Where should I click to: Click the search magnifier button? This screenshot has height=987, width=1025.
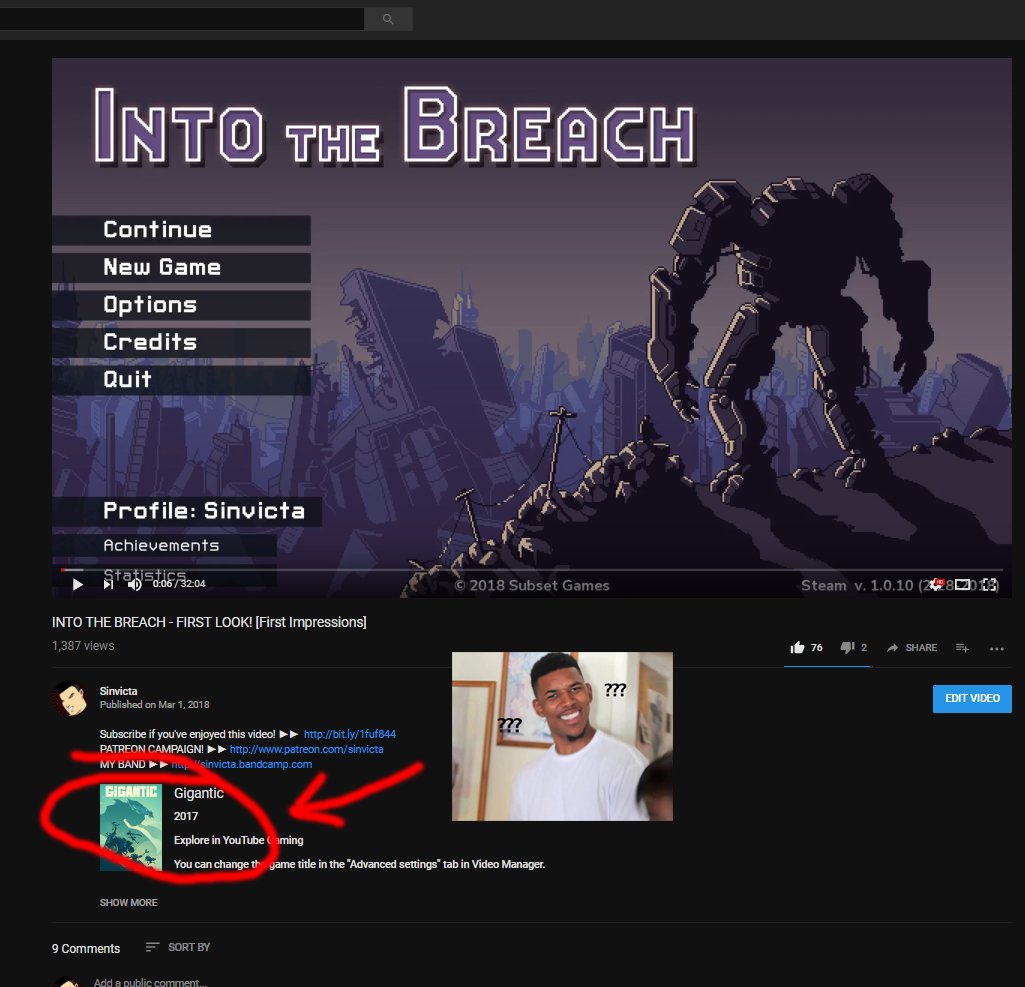click(388, 19)
